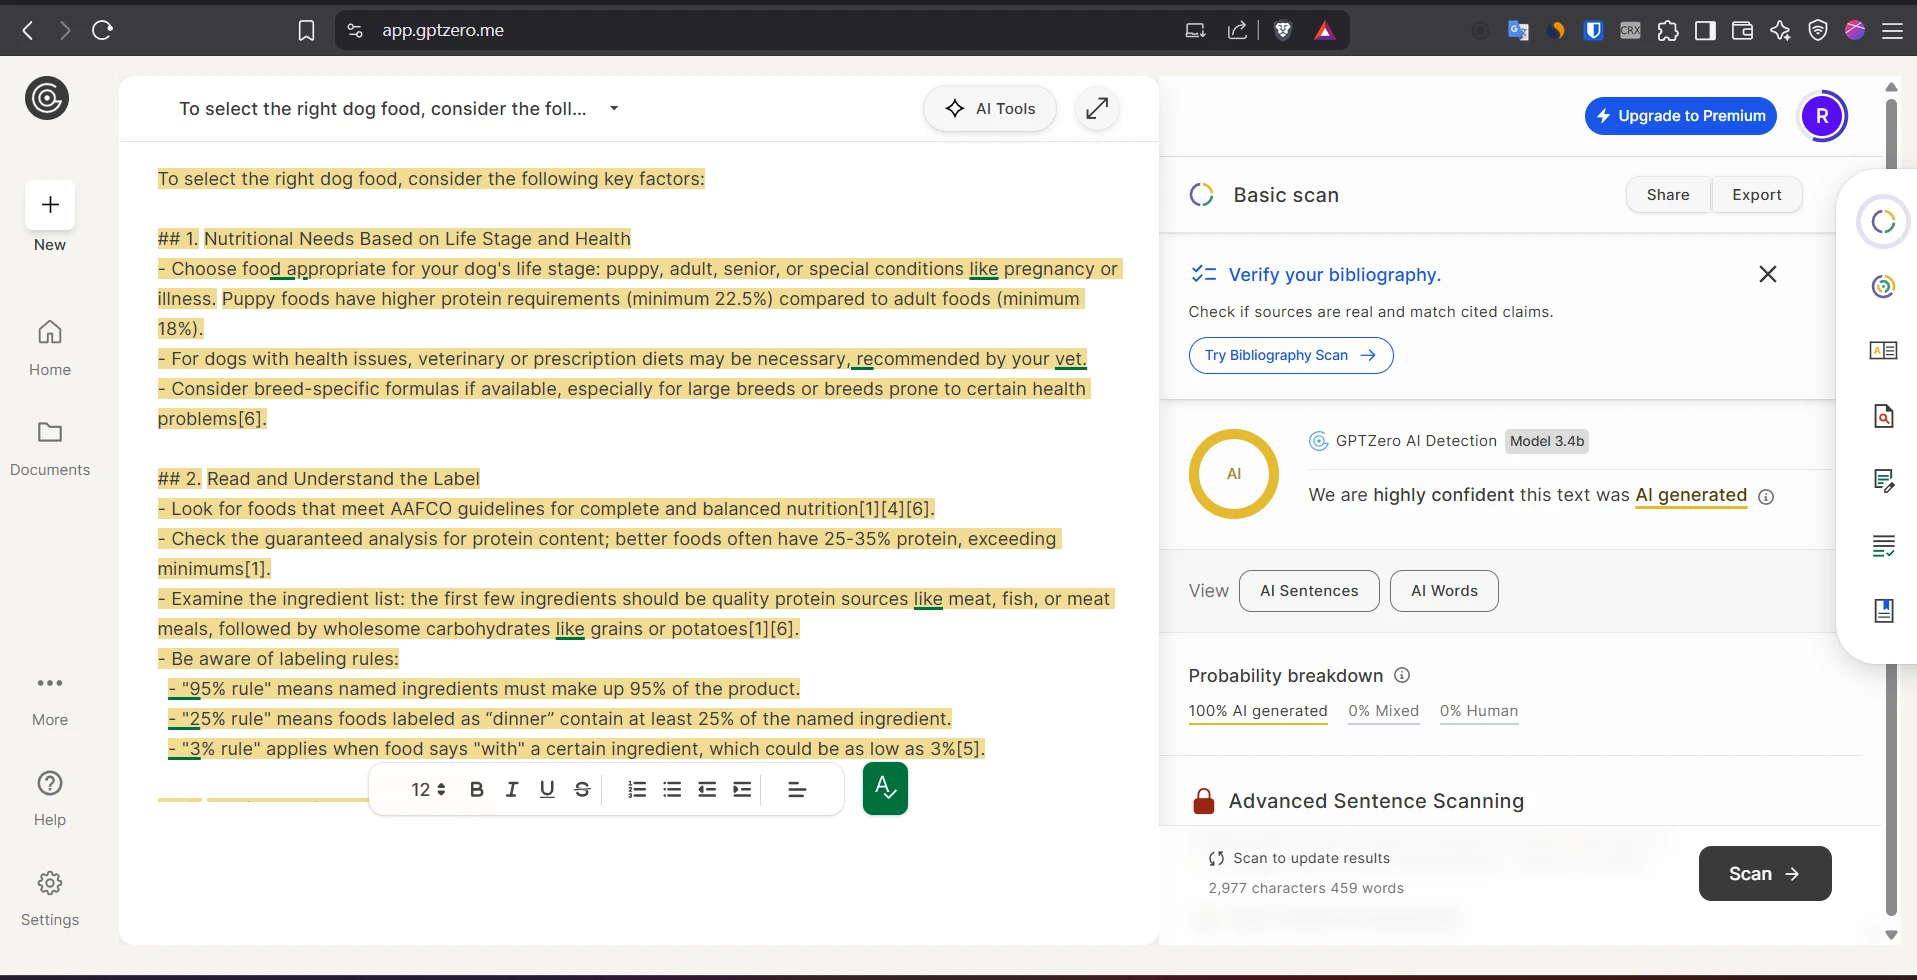1917x980 pixels.
Task: Click the AI generated underlined text
Action: tap(1691, 495)
